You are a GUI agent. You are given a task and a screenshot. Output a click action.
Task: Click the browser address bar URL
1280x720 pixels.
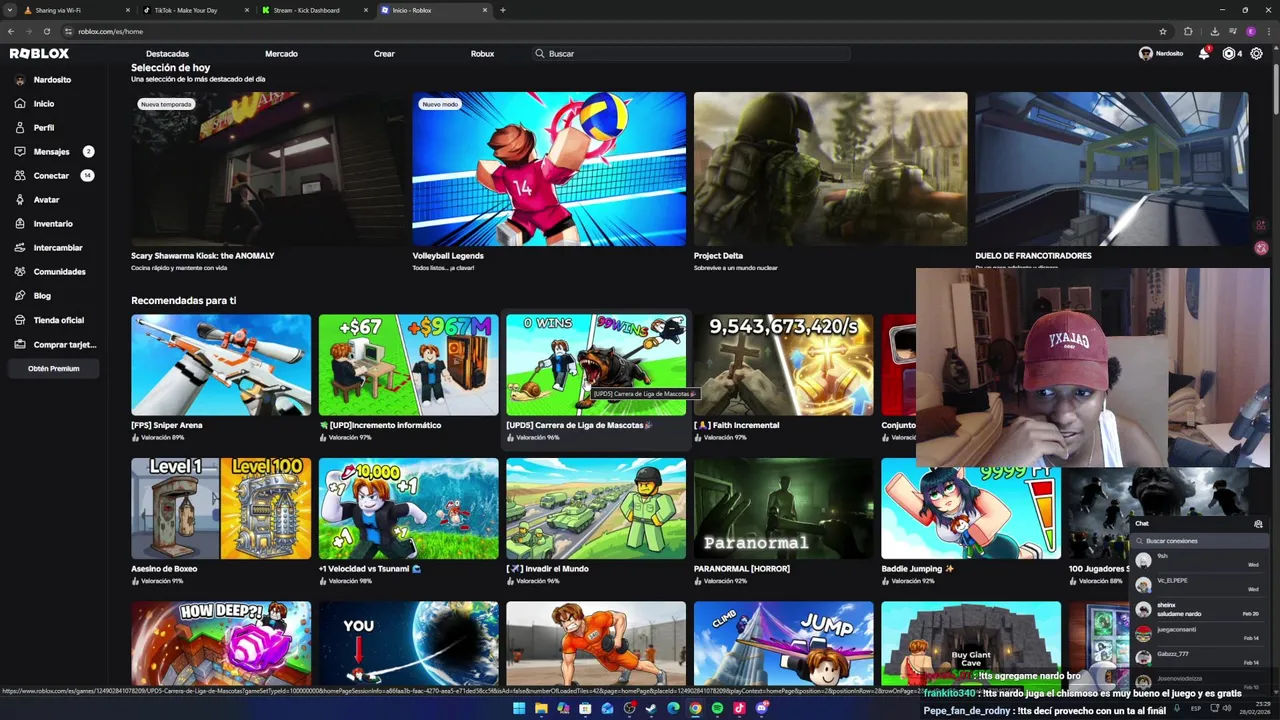pos(110,31)
